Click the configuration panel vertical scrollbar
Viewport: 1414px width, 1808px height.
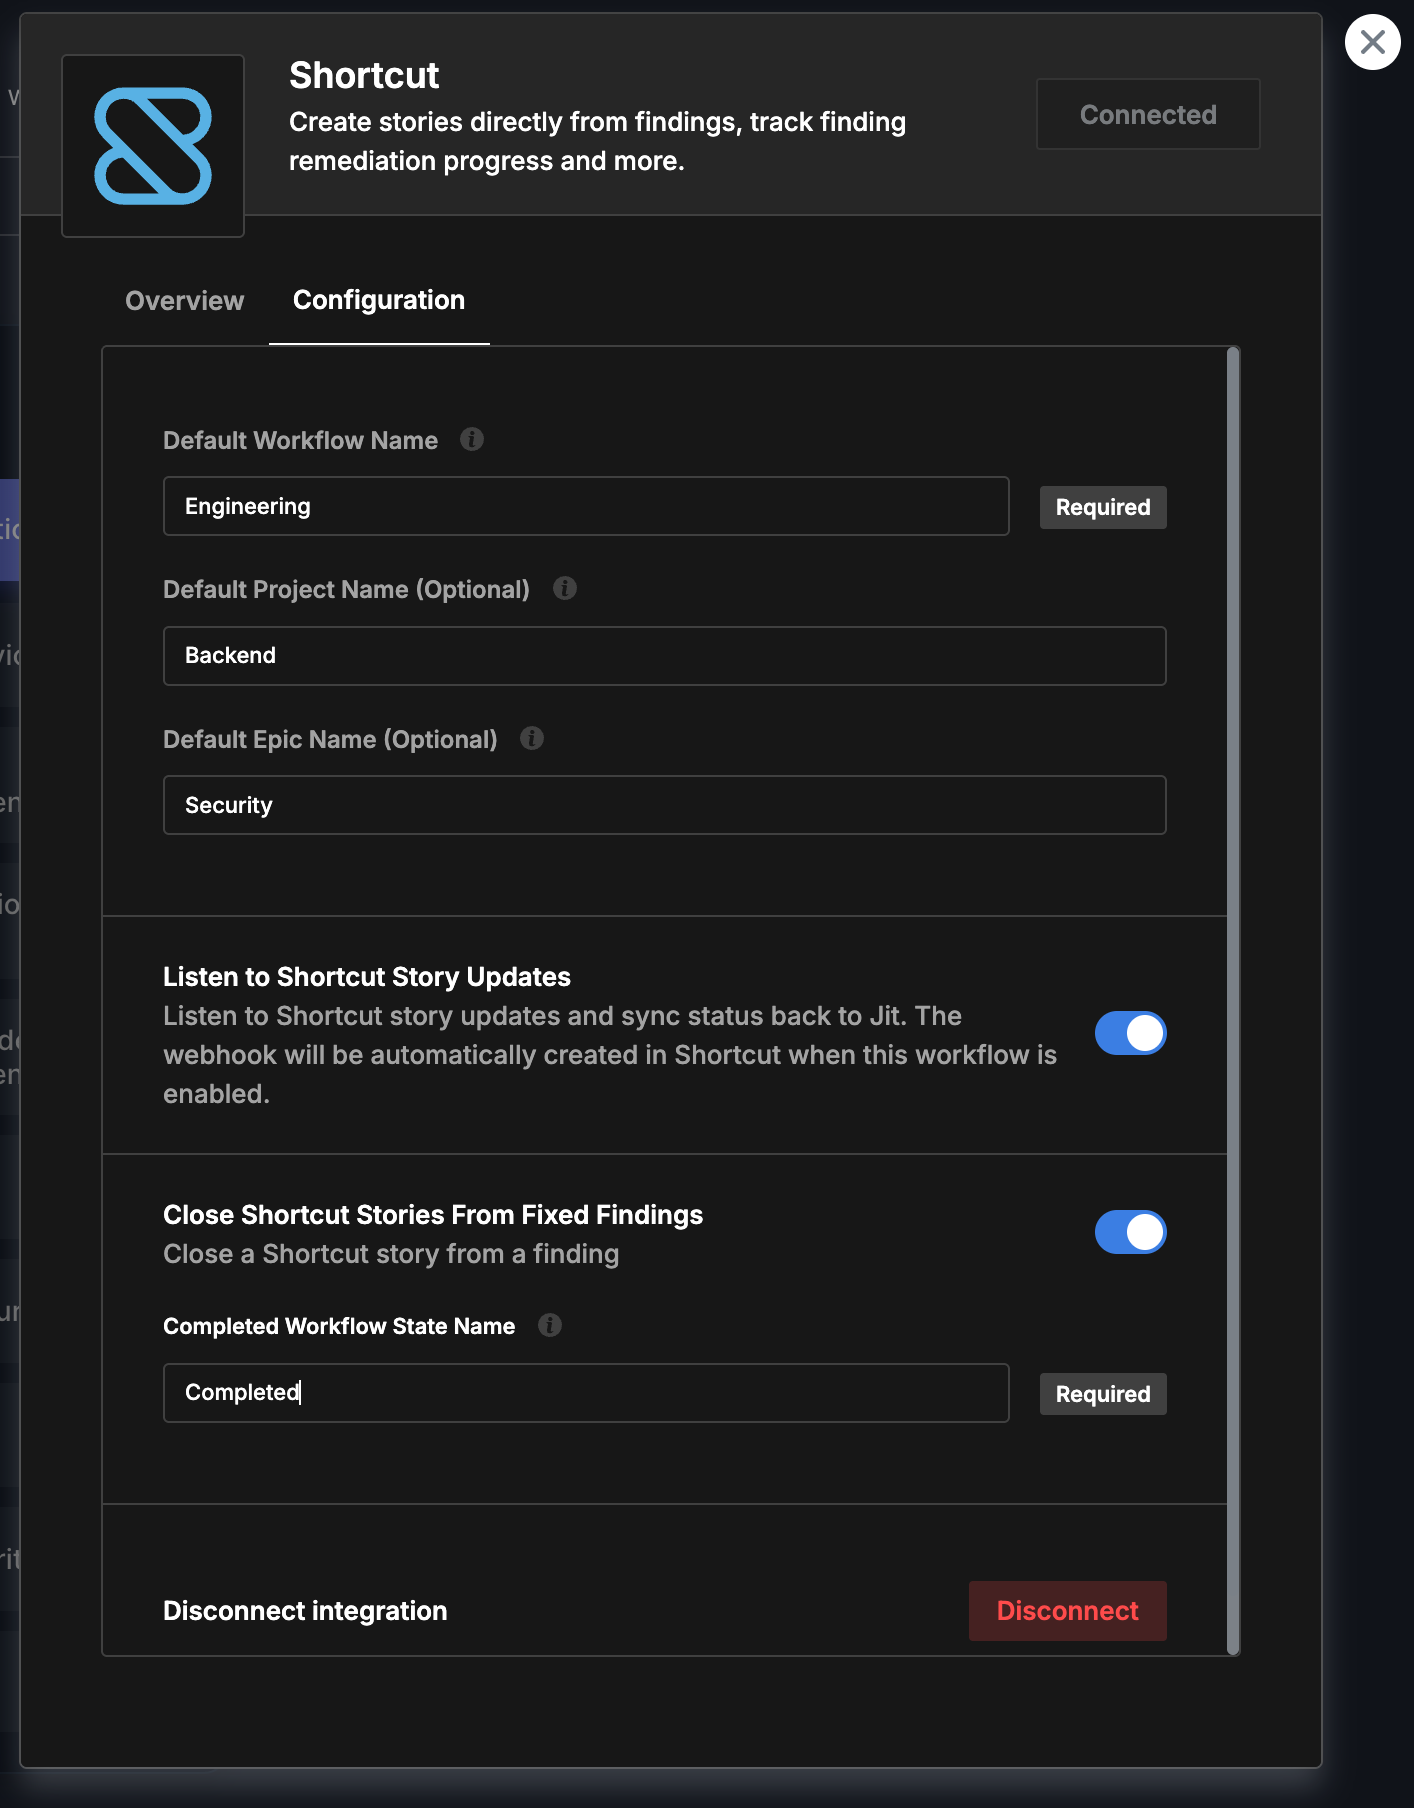coord(1233,1000)
